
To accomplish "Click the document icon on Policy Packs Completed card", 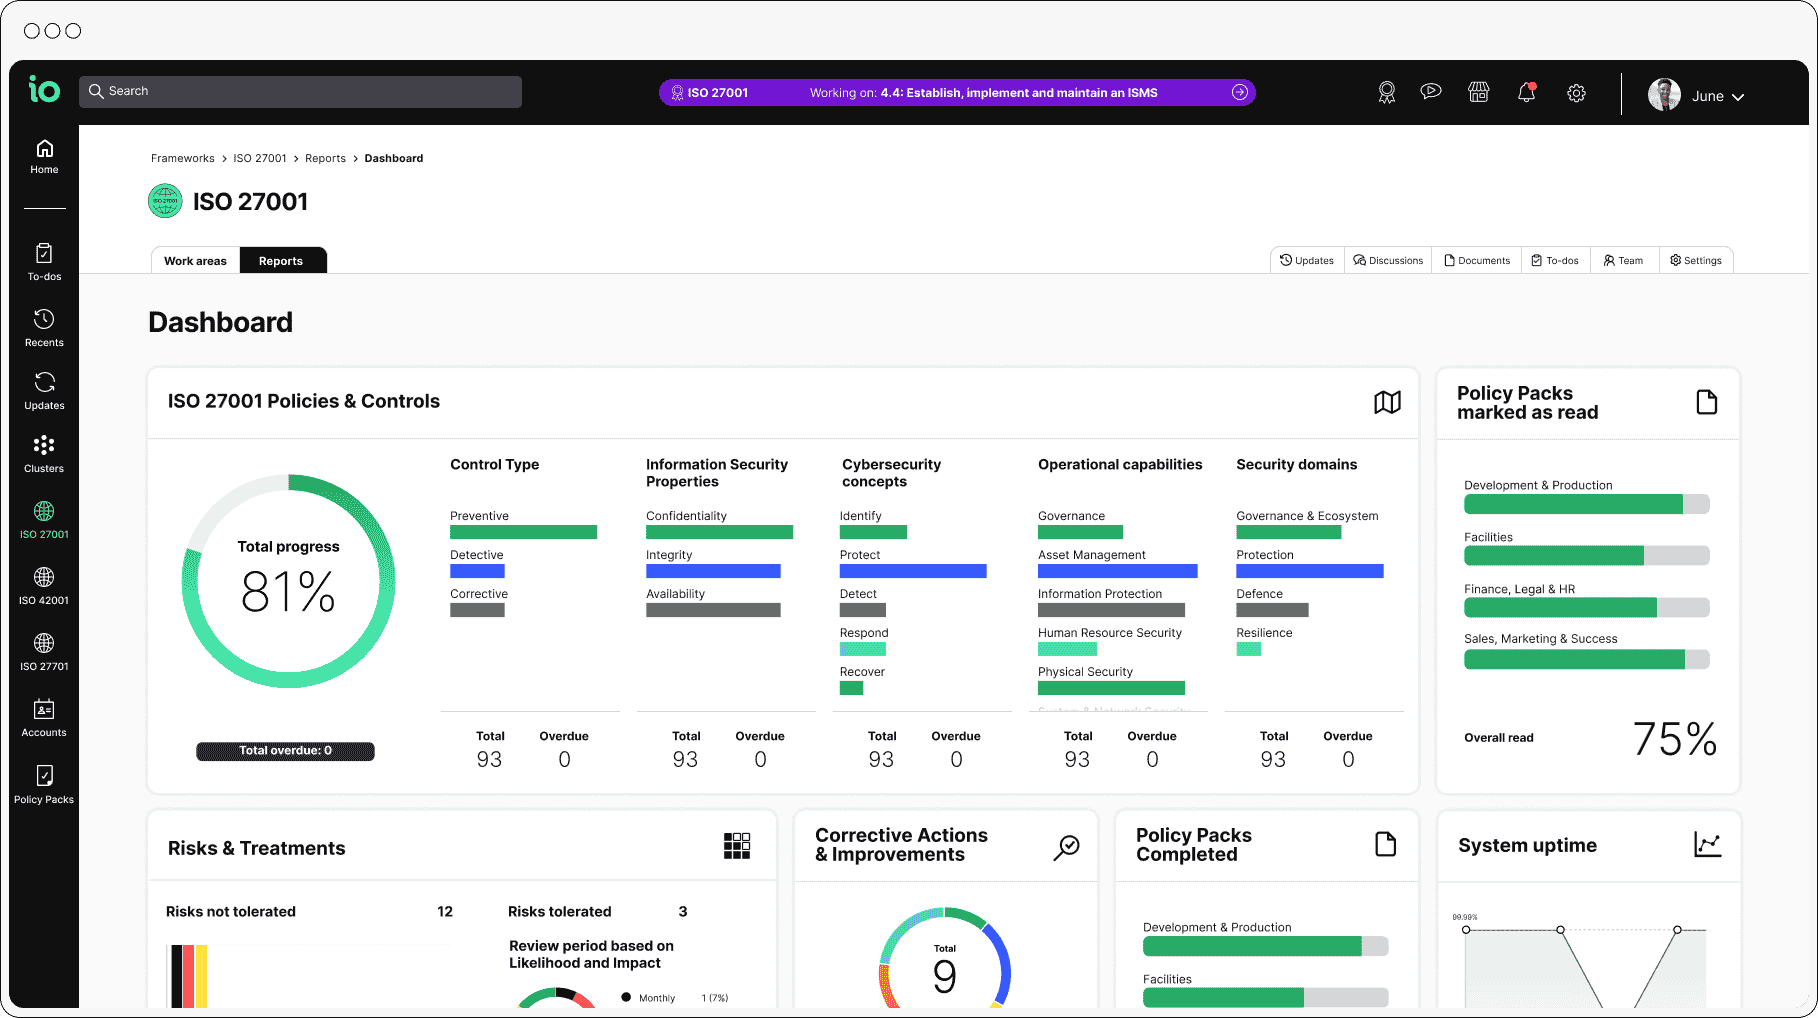I will click(1386, 844).
